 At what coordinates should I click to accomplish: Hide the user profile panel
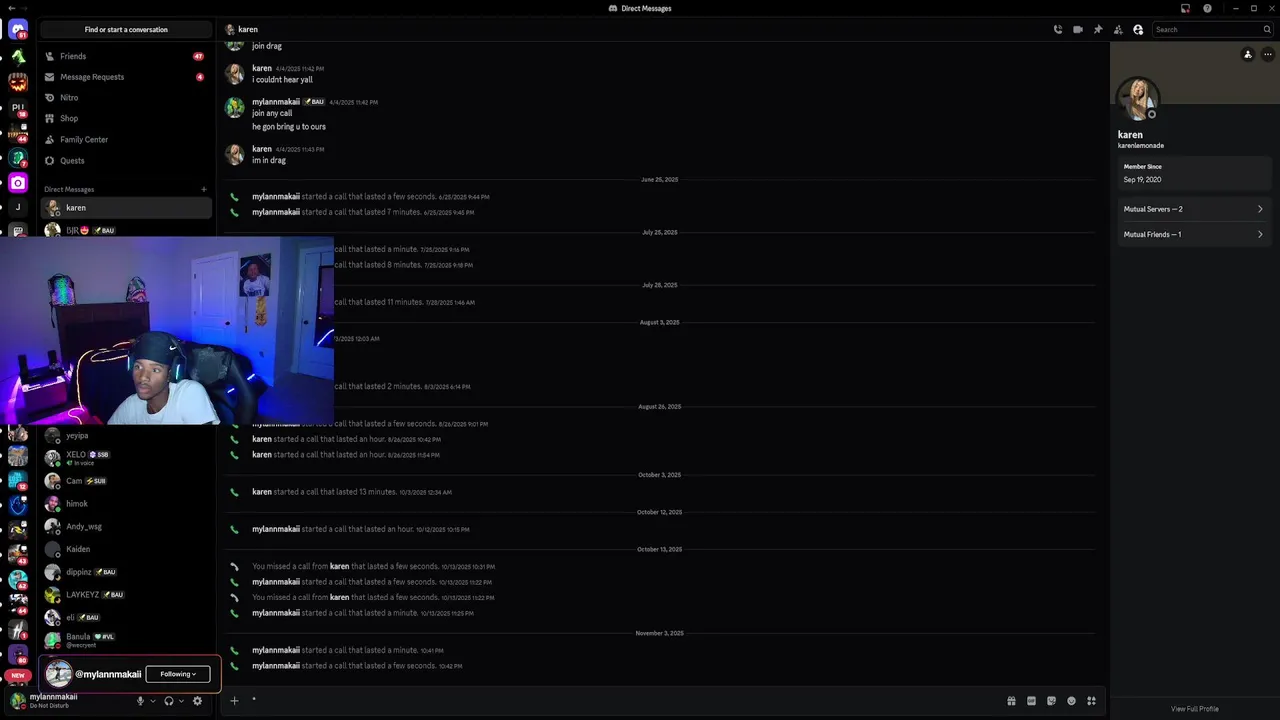click(x=1138, y=30)
